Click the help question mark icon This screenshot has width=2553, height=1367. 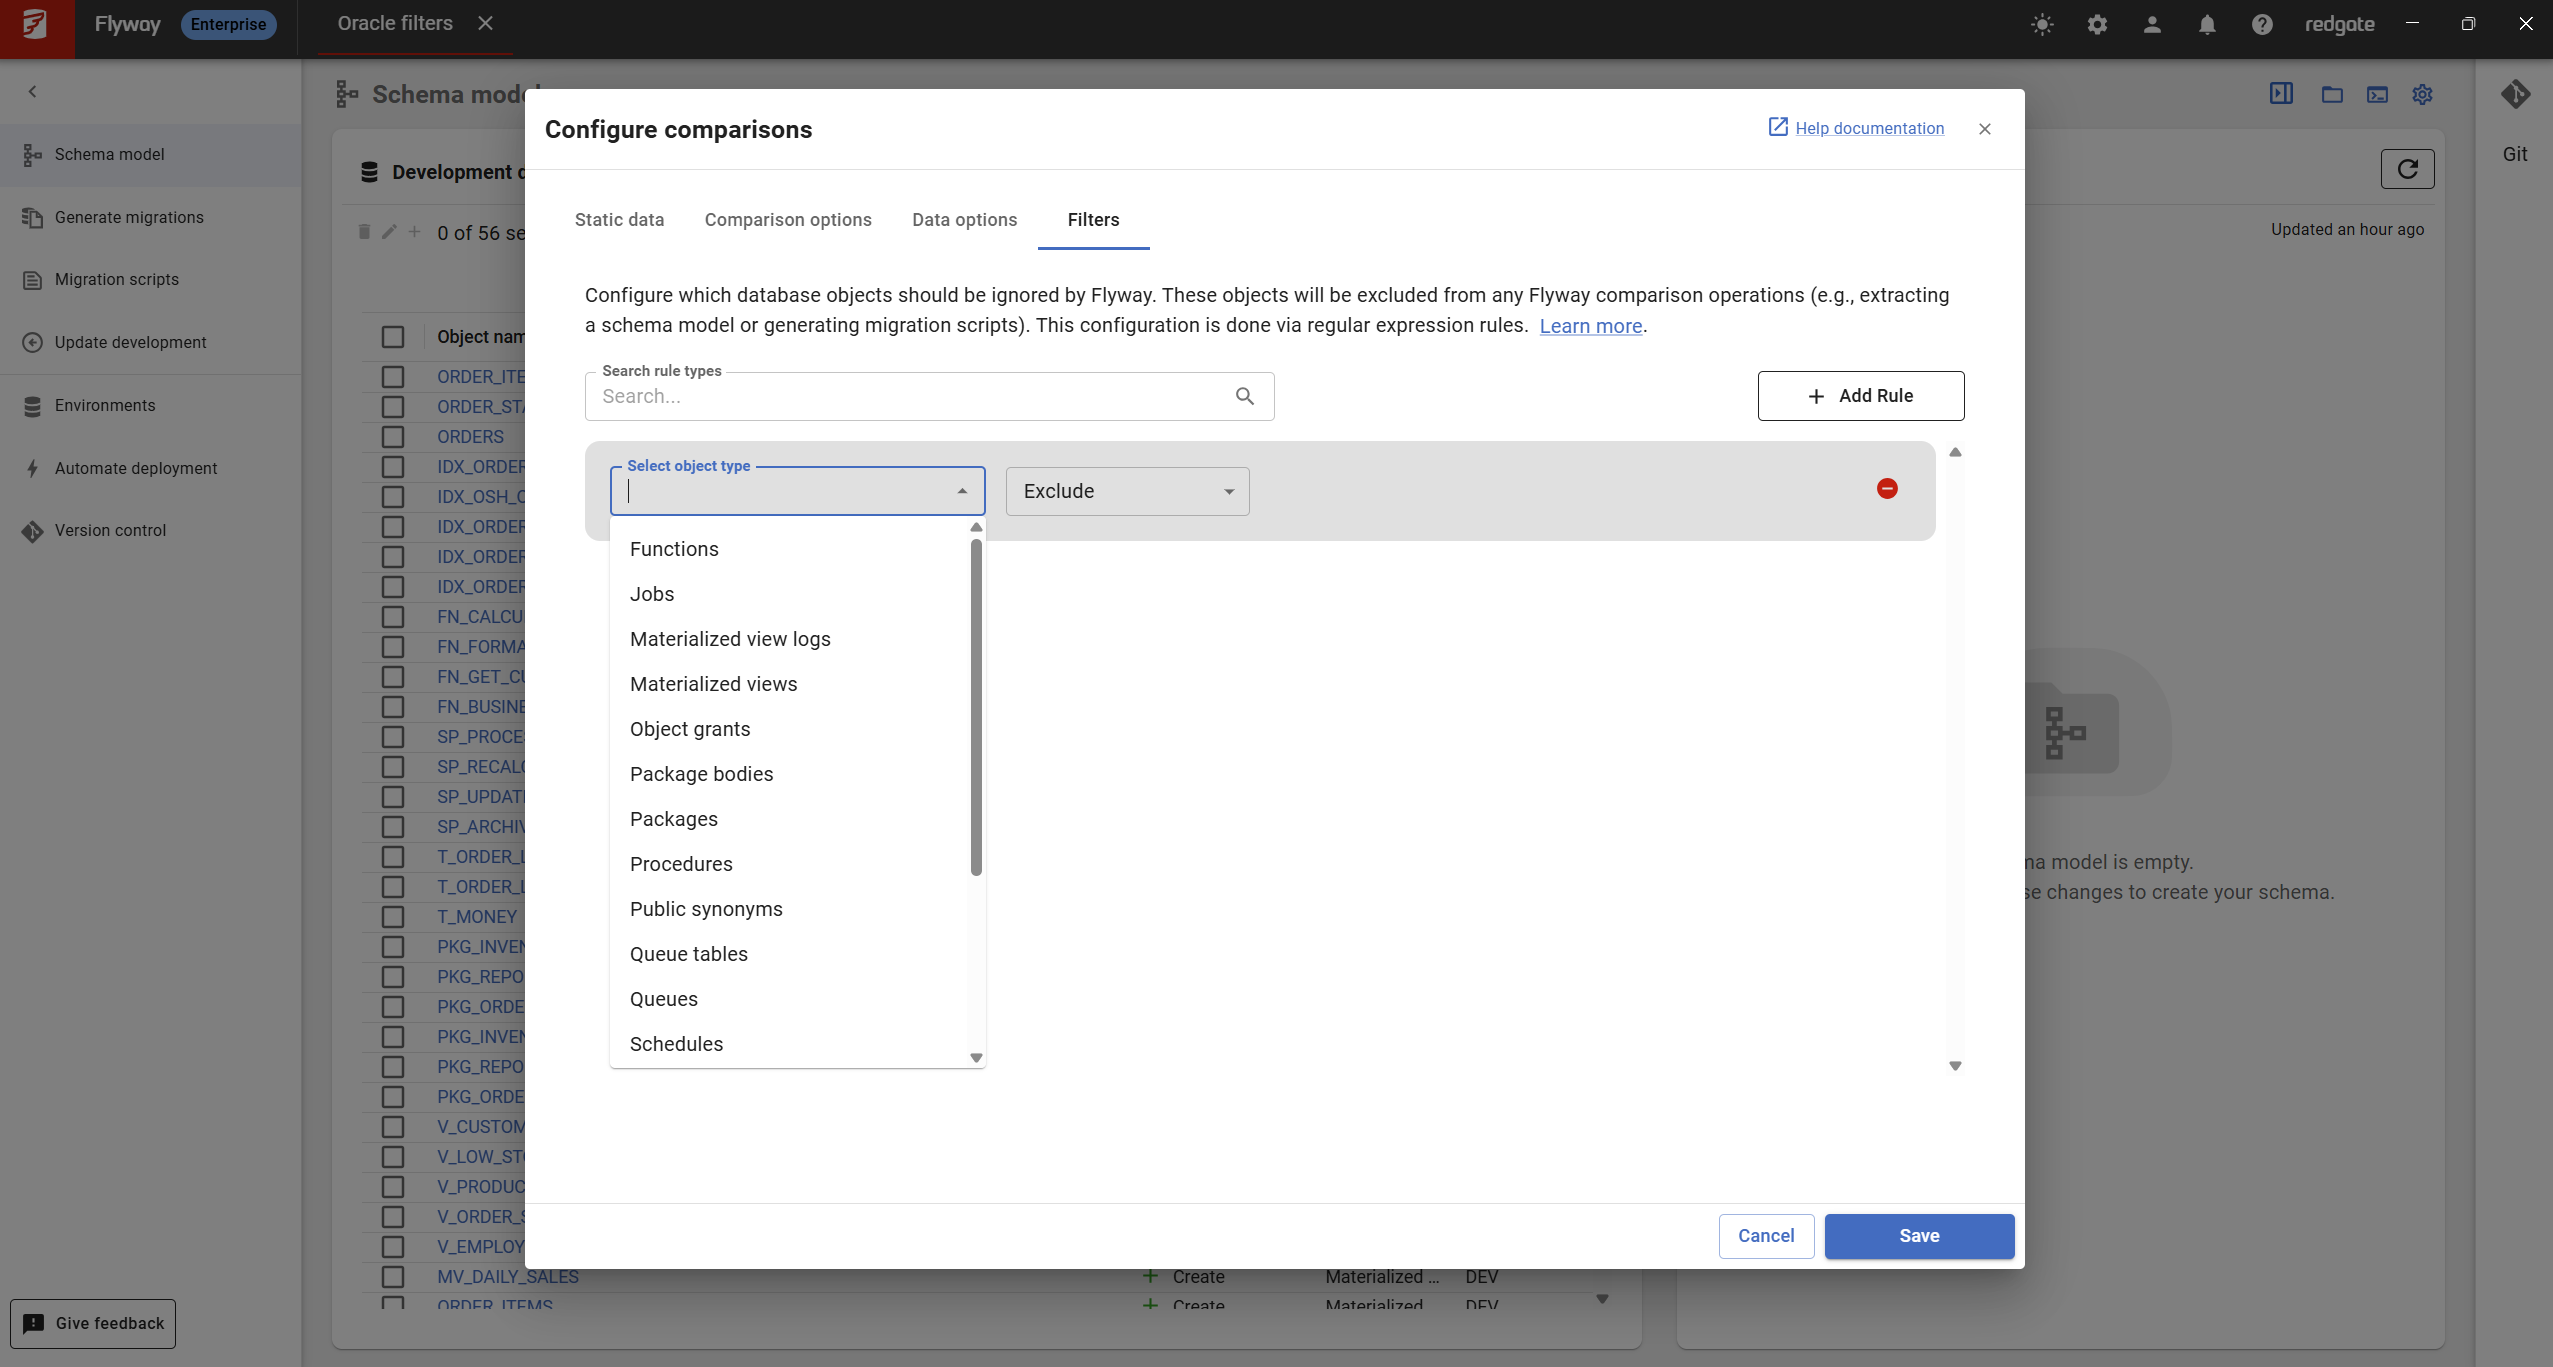pos(2262,24)
